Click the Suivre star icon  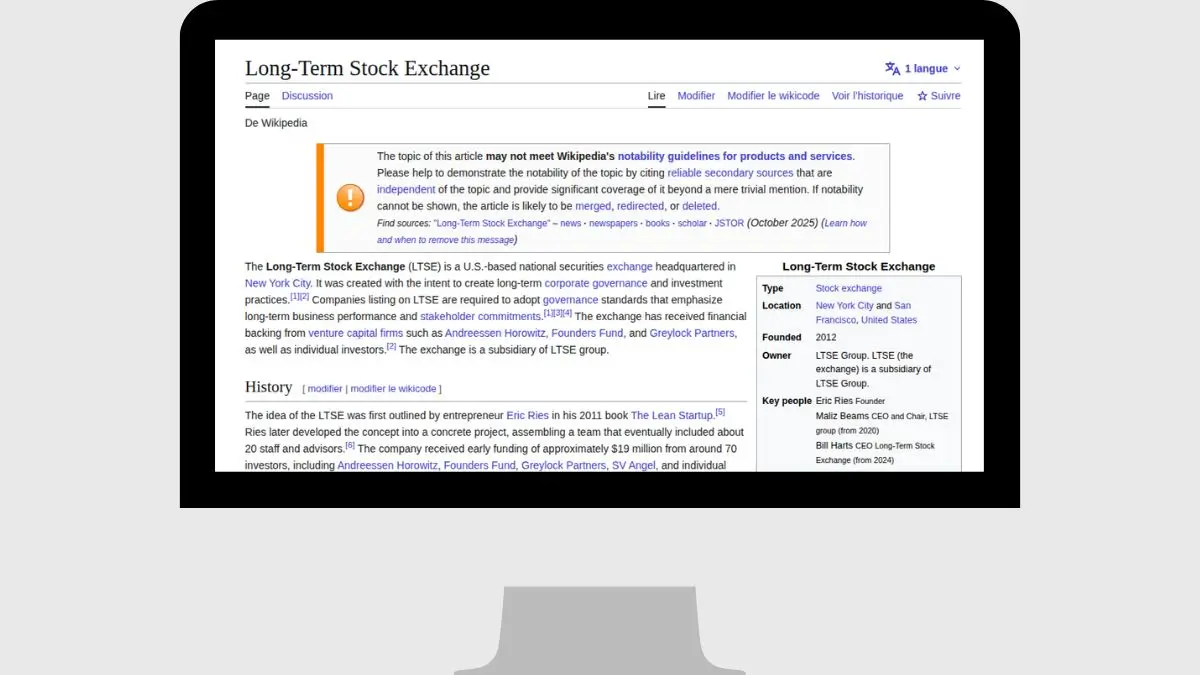pos(922,96)
